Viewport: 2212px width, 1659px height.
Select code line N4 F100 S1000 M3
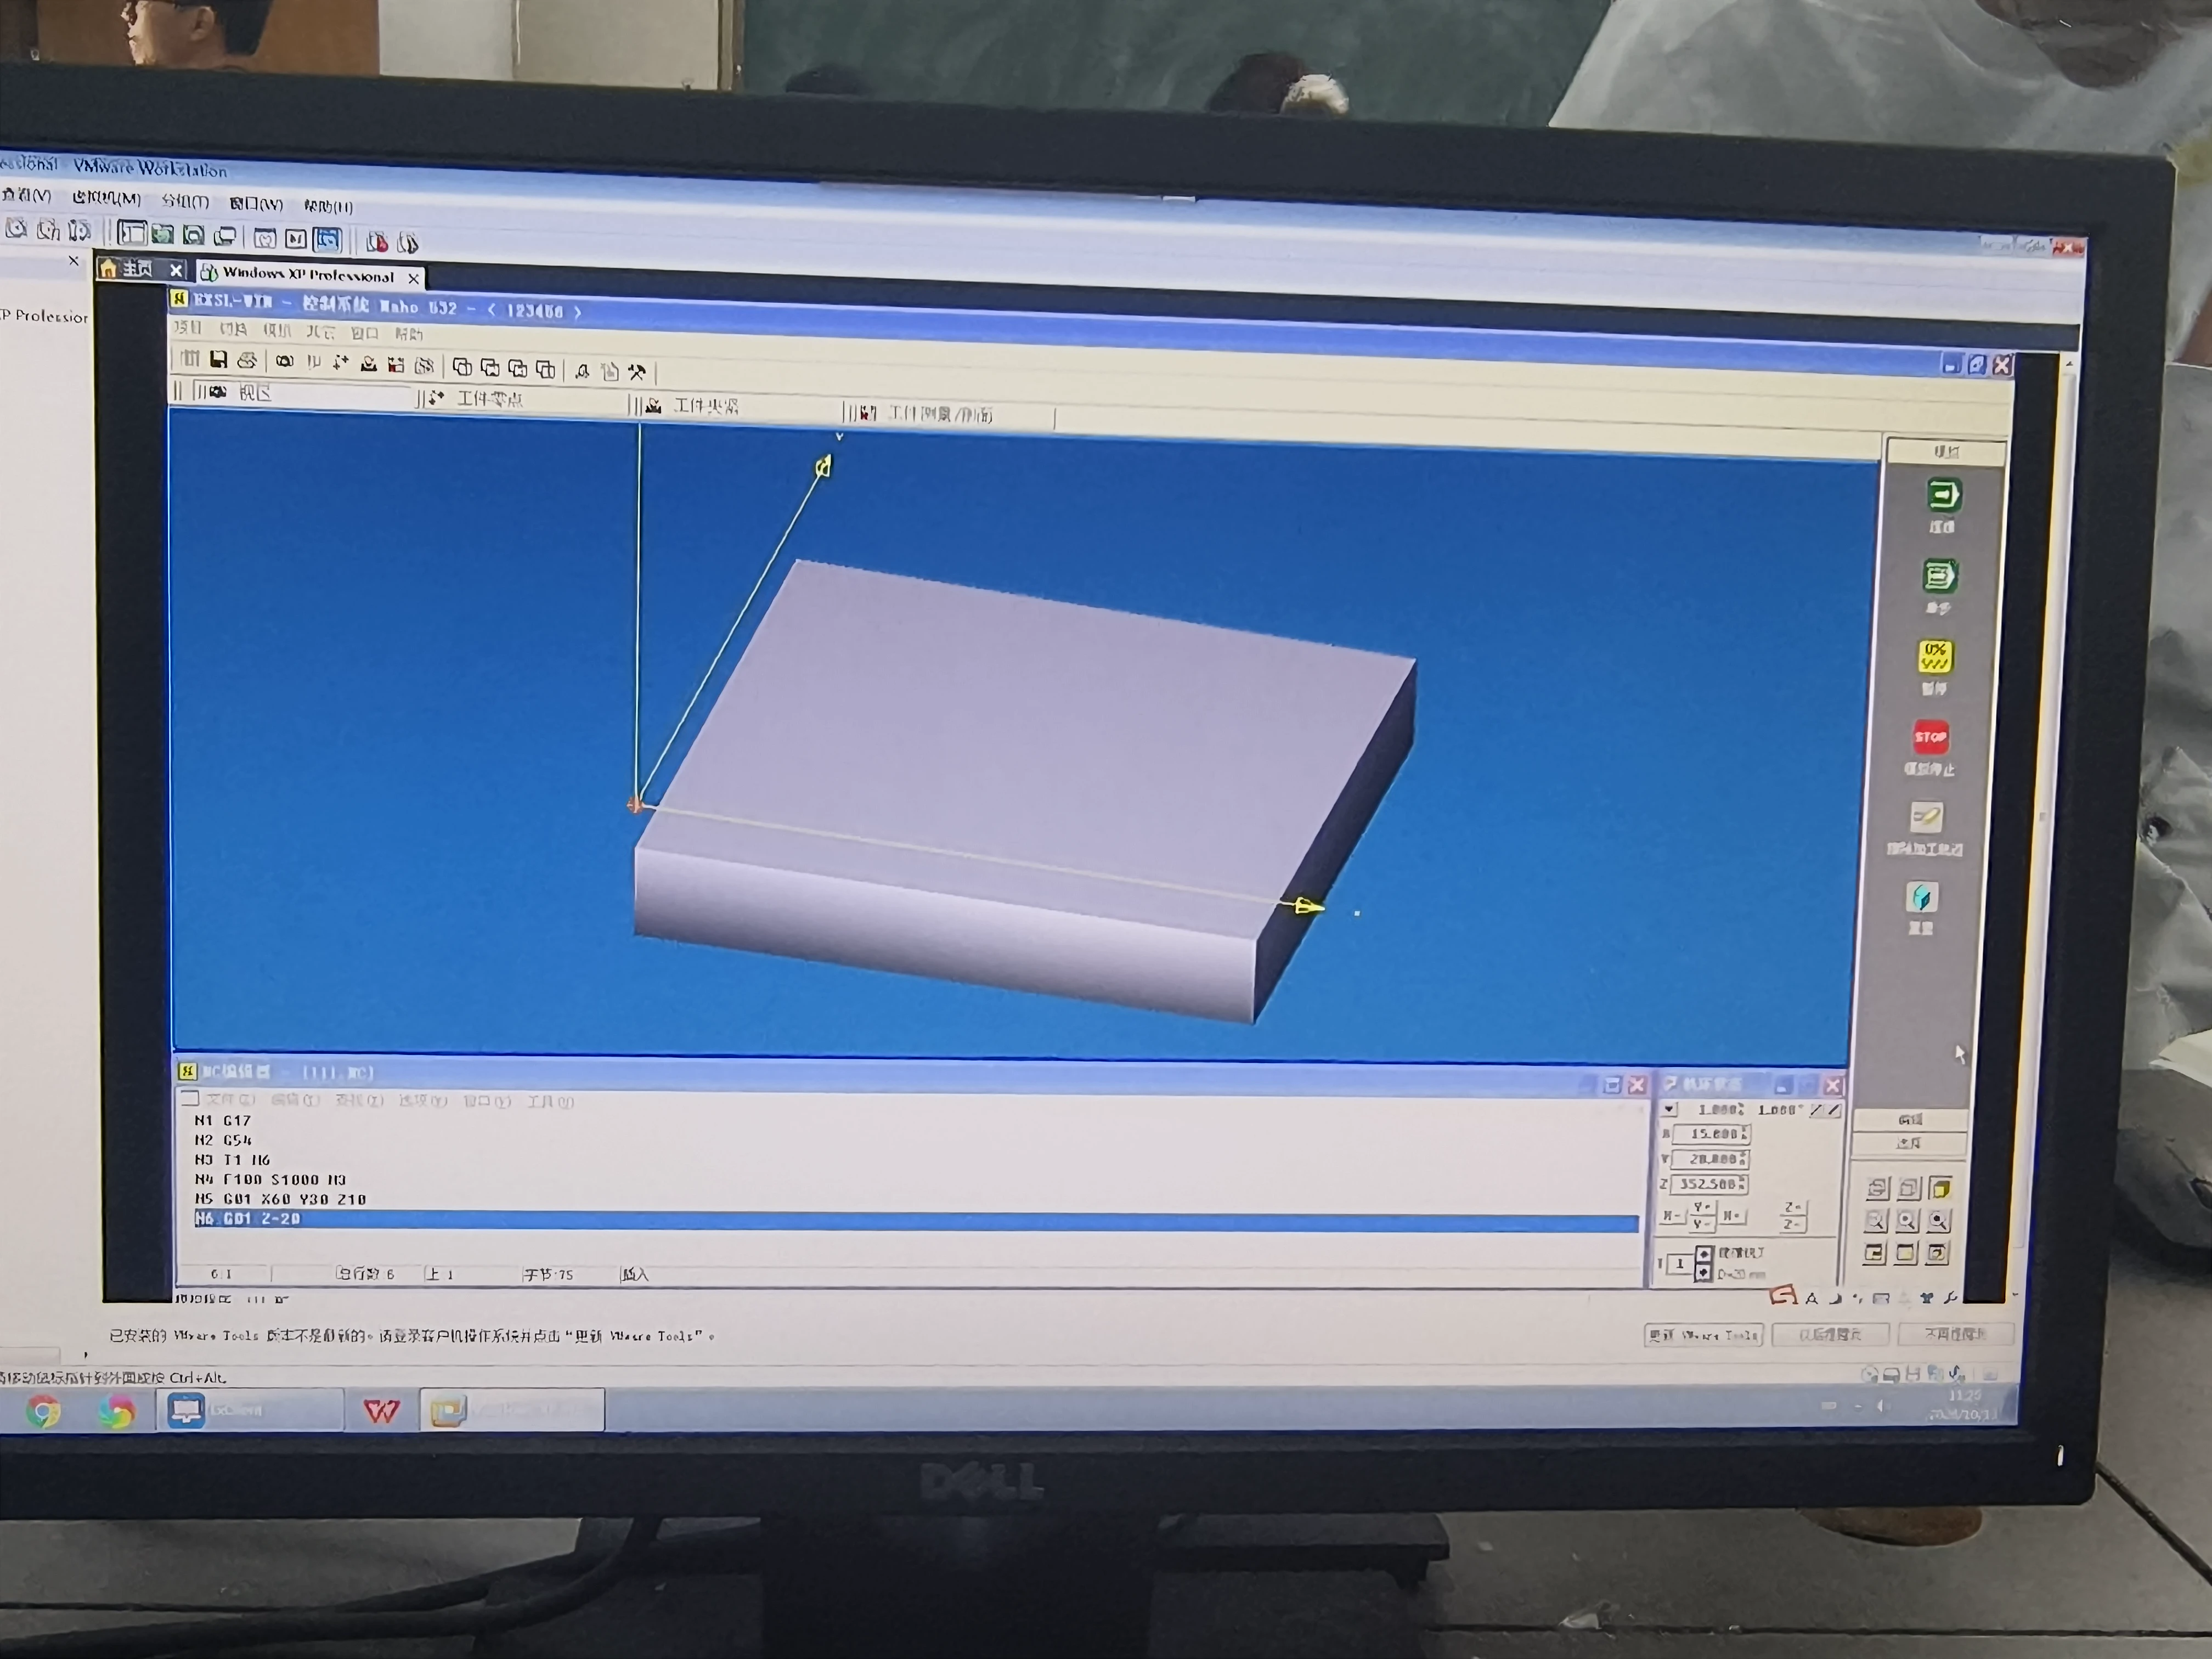(271, 1180)
